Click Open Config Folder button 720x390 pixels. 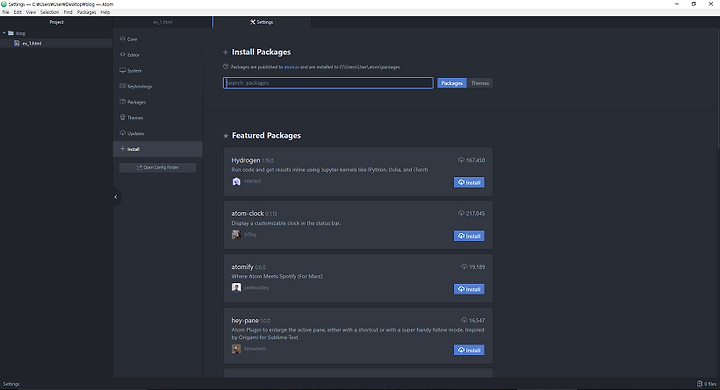[158, 168]
